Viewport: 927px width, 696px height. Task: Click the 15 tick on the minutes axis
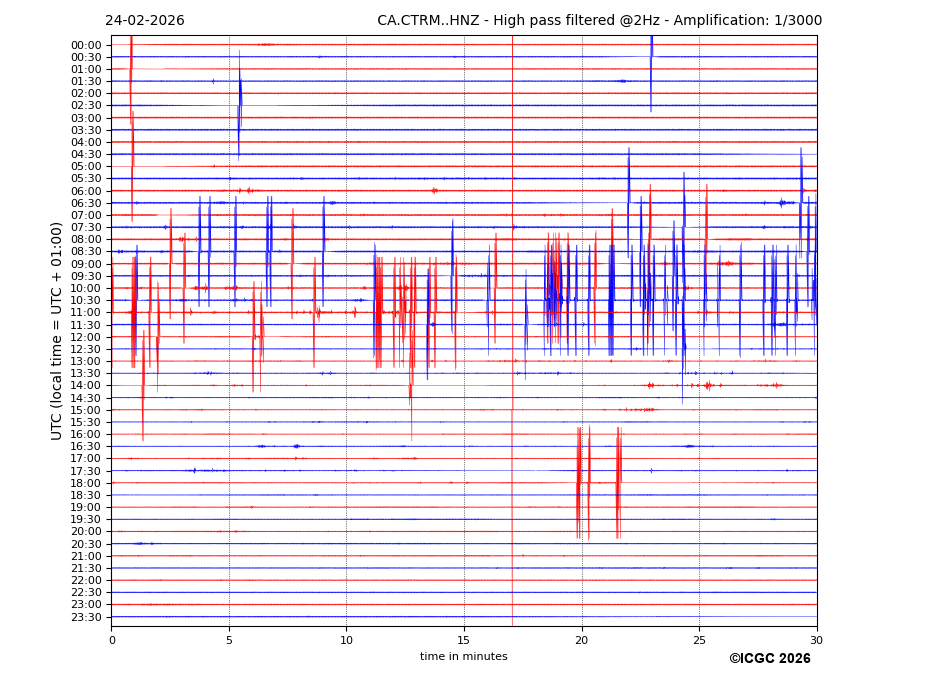(464, 640)
